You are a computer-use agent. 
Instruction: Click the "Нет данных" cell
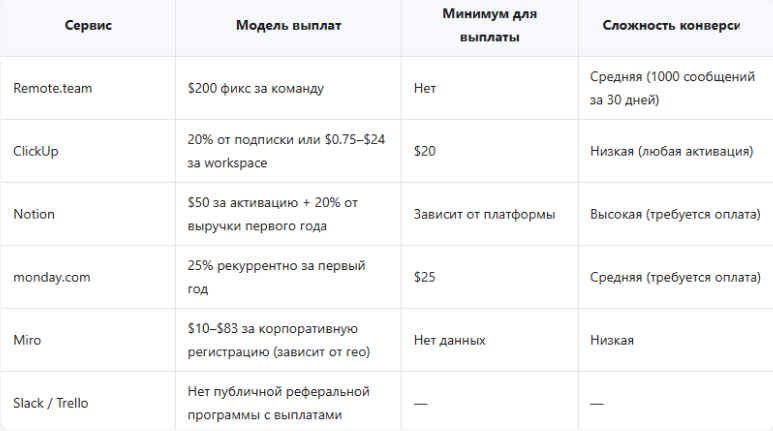coord(449,340)
